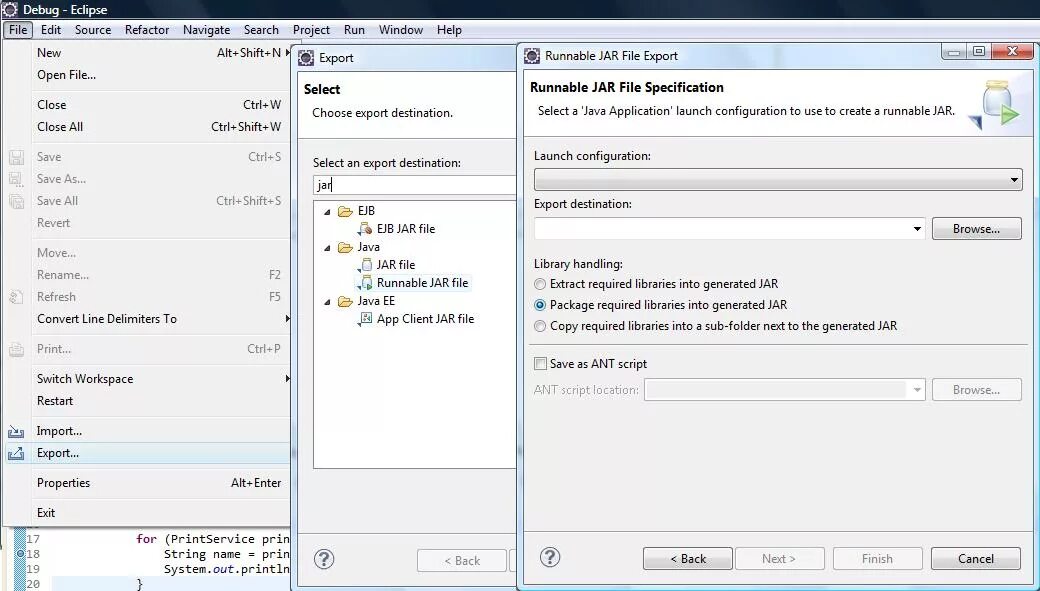The image size is (1040, 591).
Task: Click Restart in File menu
Action: point(147,401)
